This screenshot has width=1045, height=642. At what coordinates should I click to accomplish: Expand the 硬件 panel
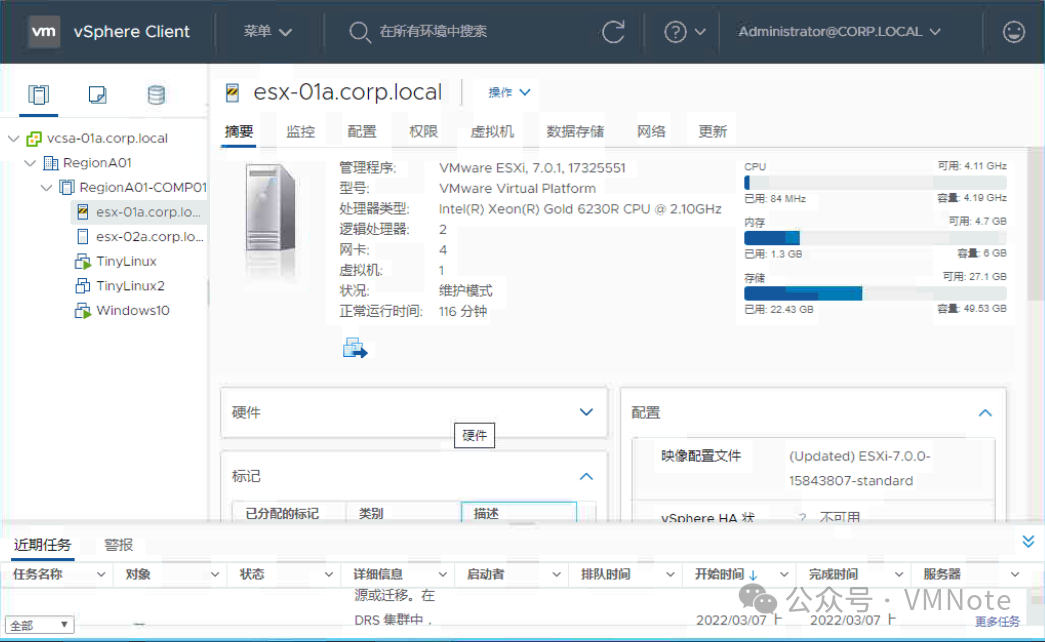pos(586,412)
